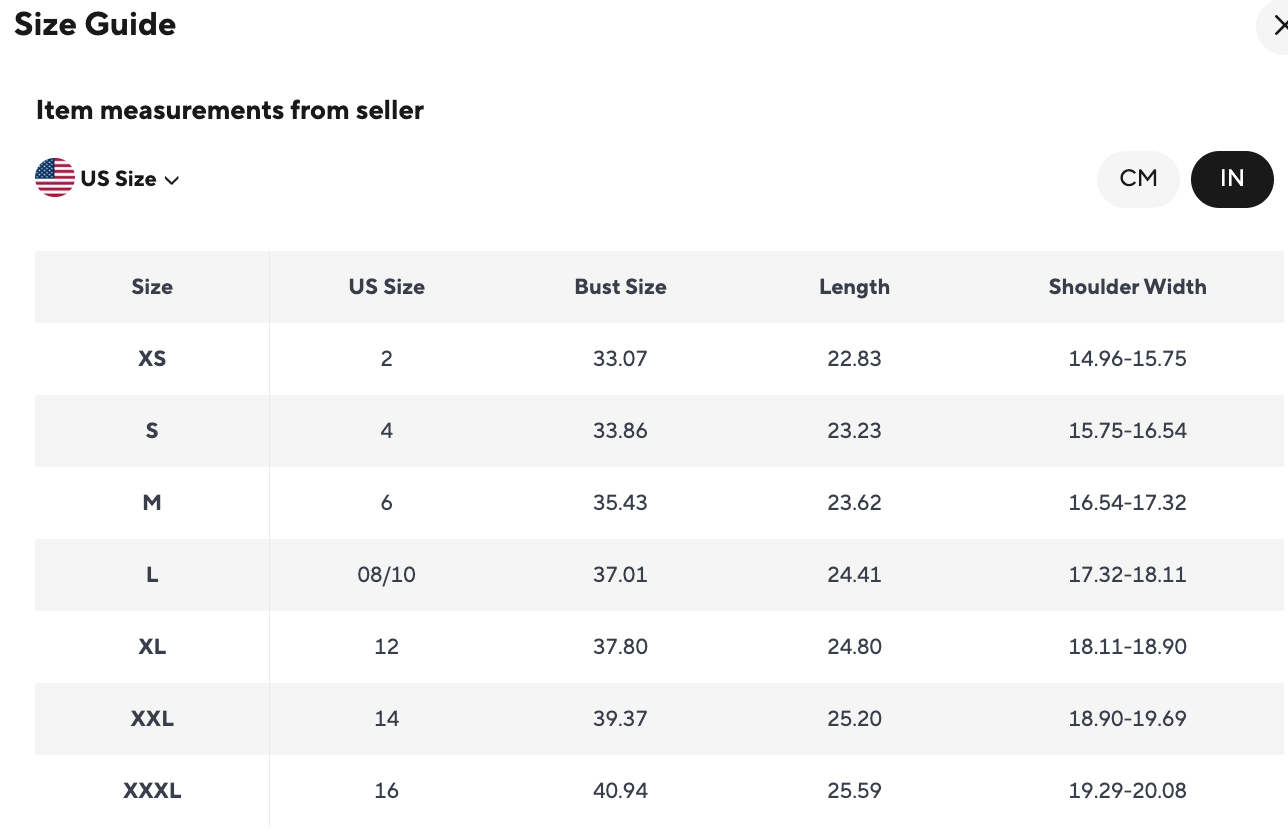Close the Size Guide dialog

click(x=1277, y=26)
